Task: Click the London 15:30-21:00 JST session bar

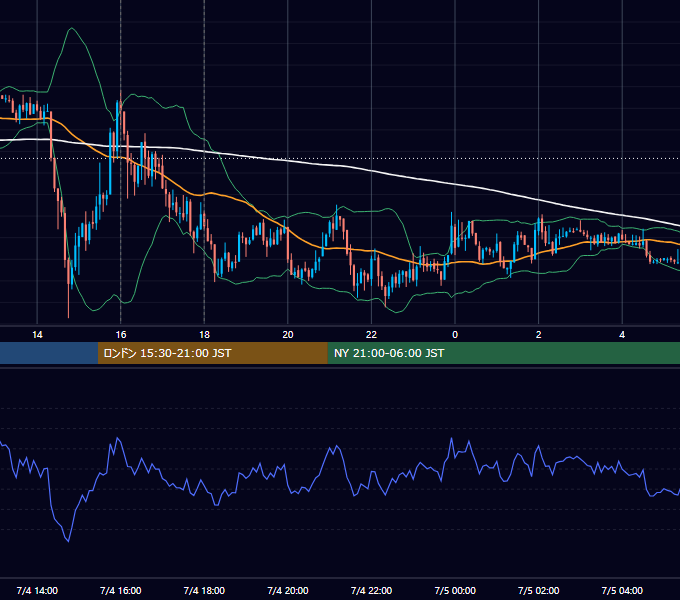Action: pyautogui.click(x=212, y=353)
